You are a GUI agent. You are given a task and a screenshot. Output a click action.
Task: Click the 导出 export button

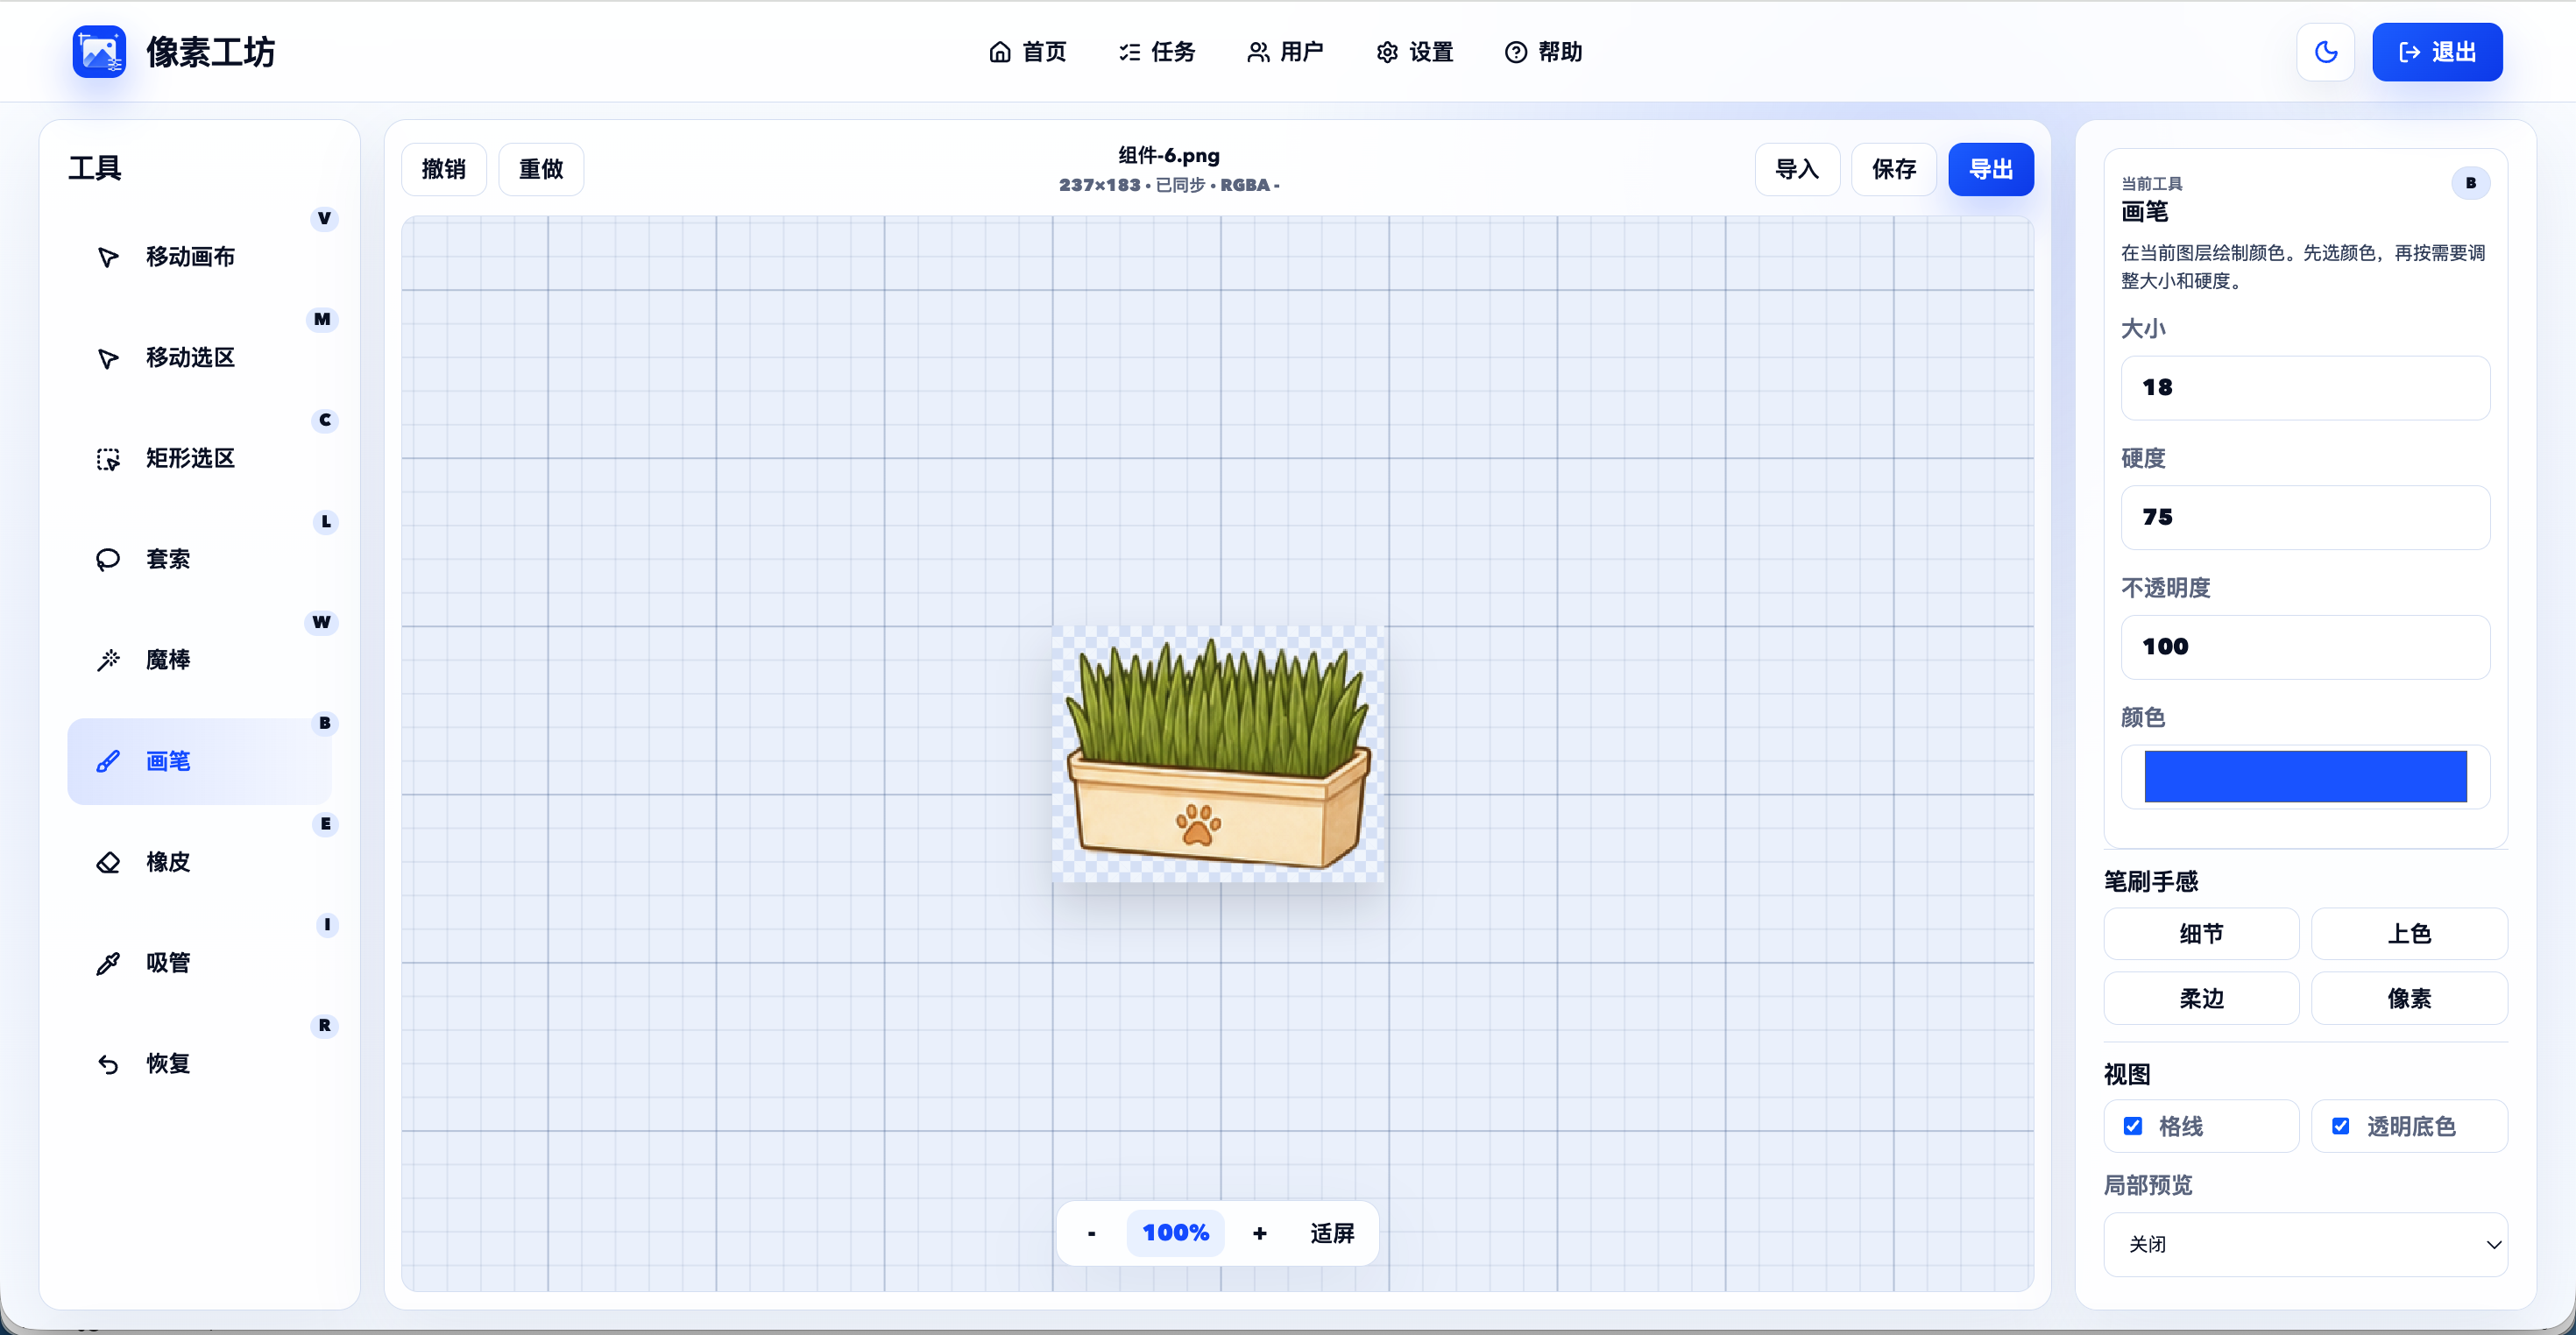(1991, 169)
